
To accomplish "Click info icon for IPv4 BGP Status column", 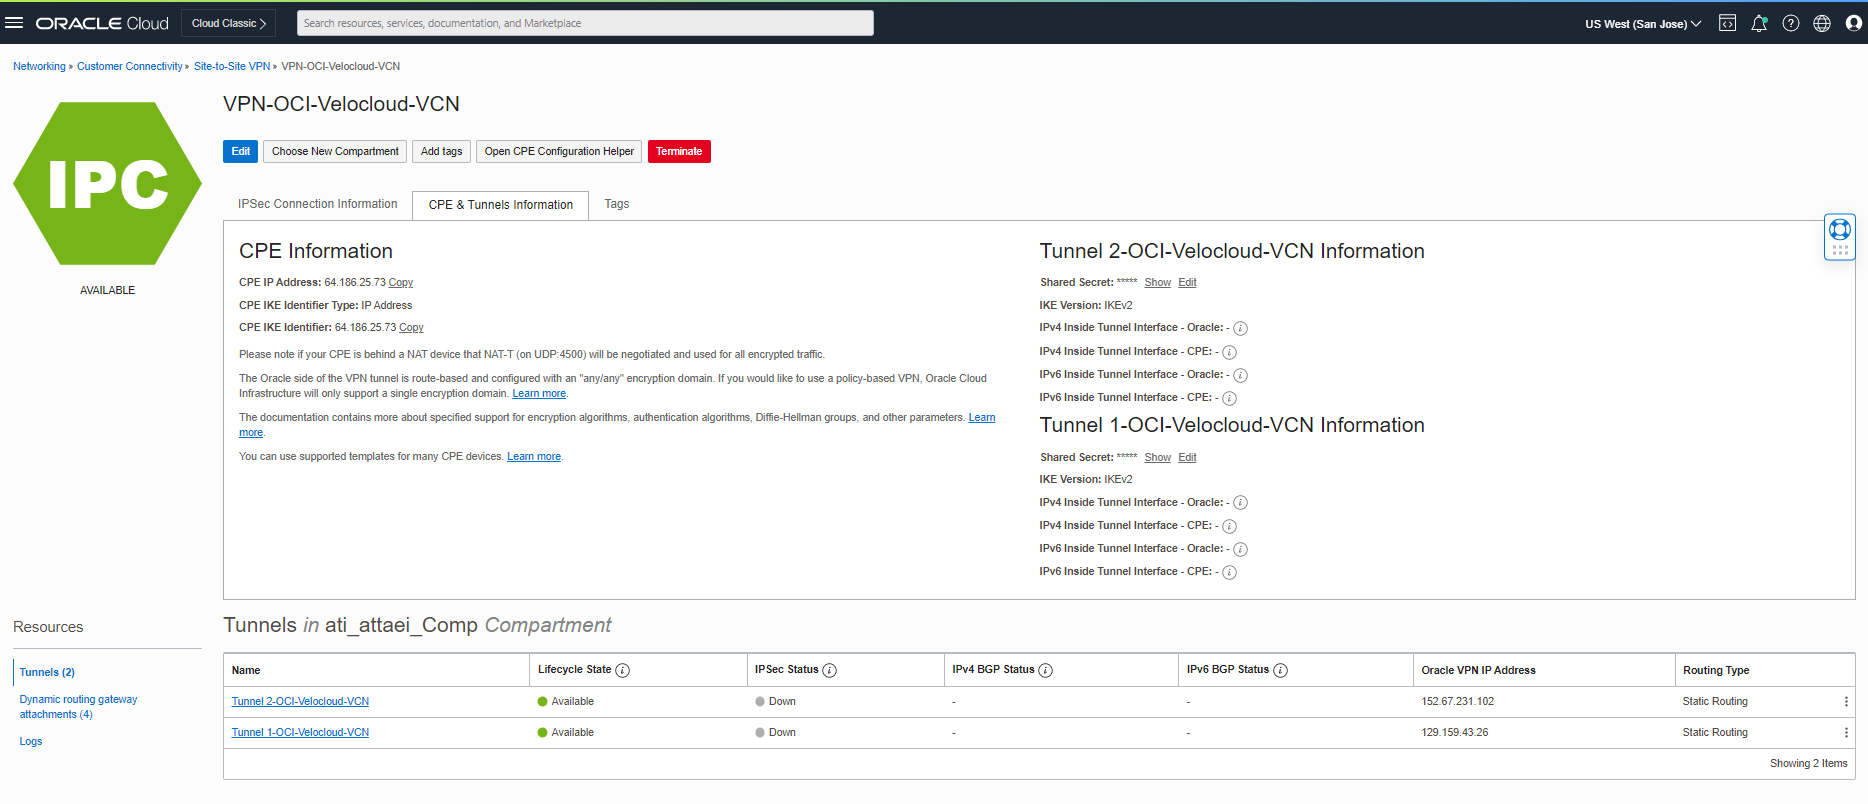I will click(1045, 670).
